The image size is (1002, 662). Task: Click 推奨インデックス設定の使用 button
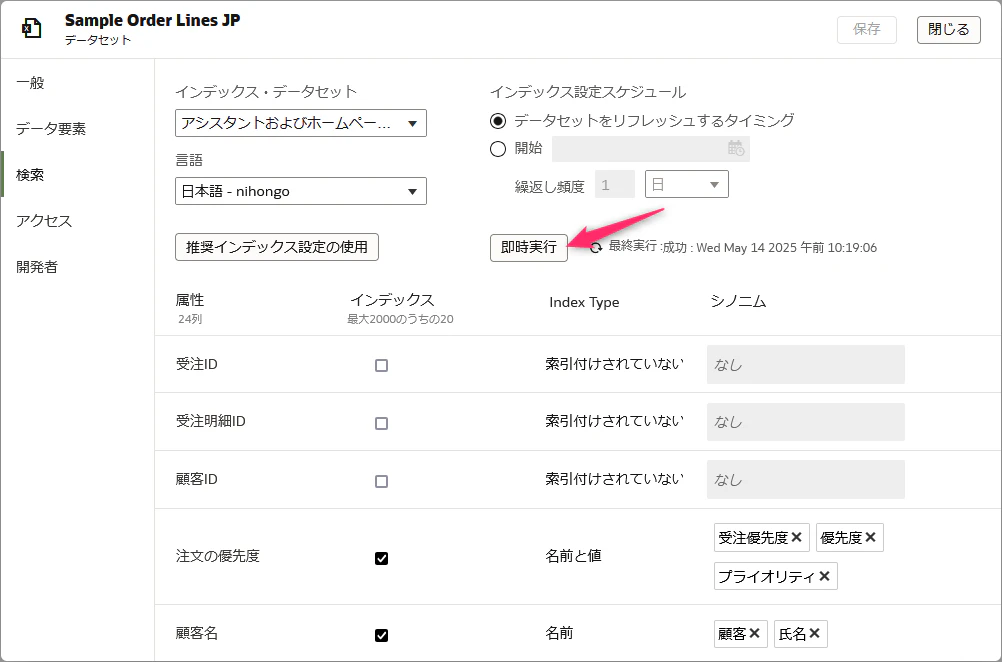(x=277, y=247)
